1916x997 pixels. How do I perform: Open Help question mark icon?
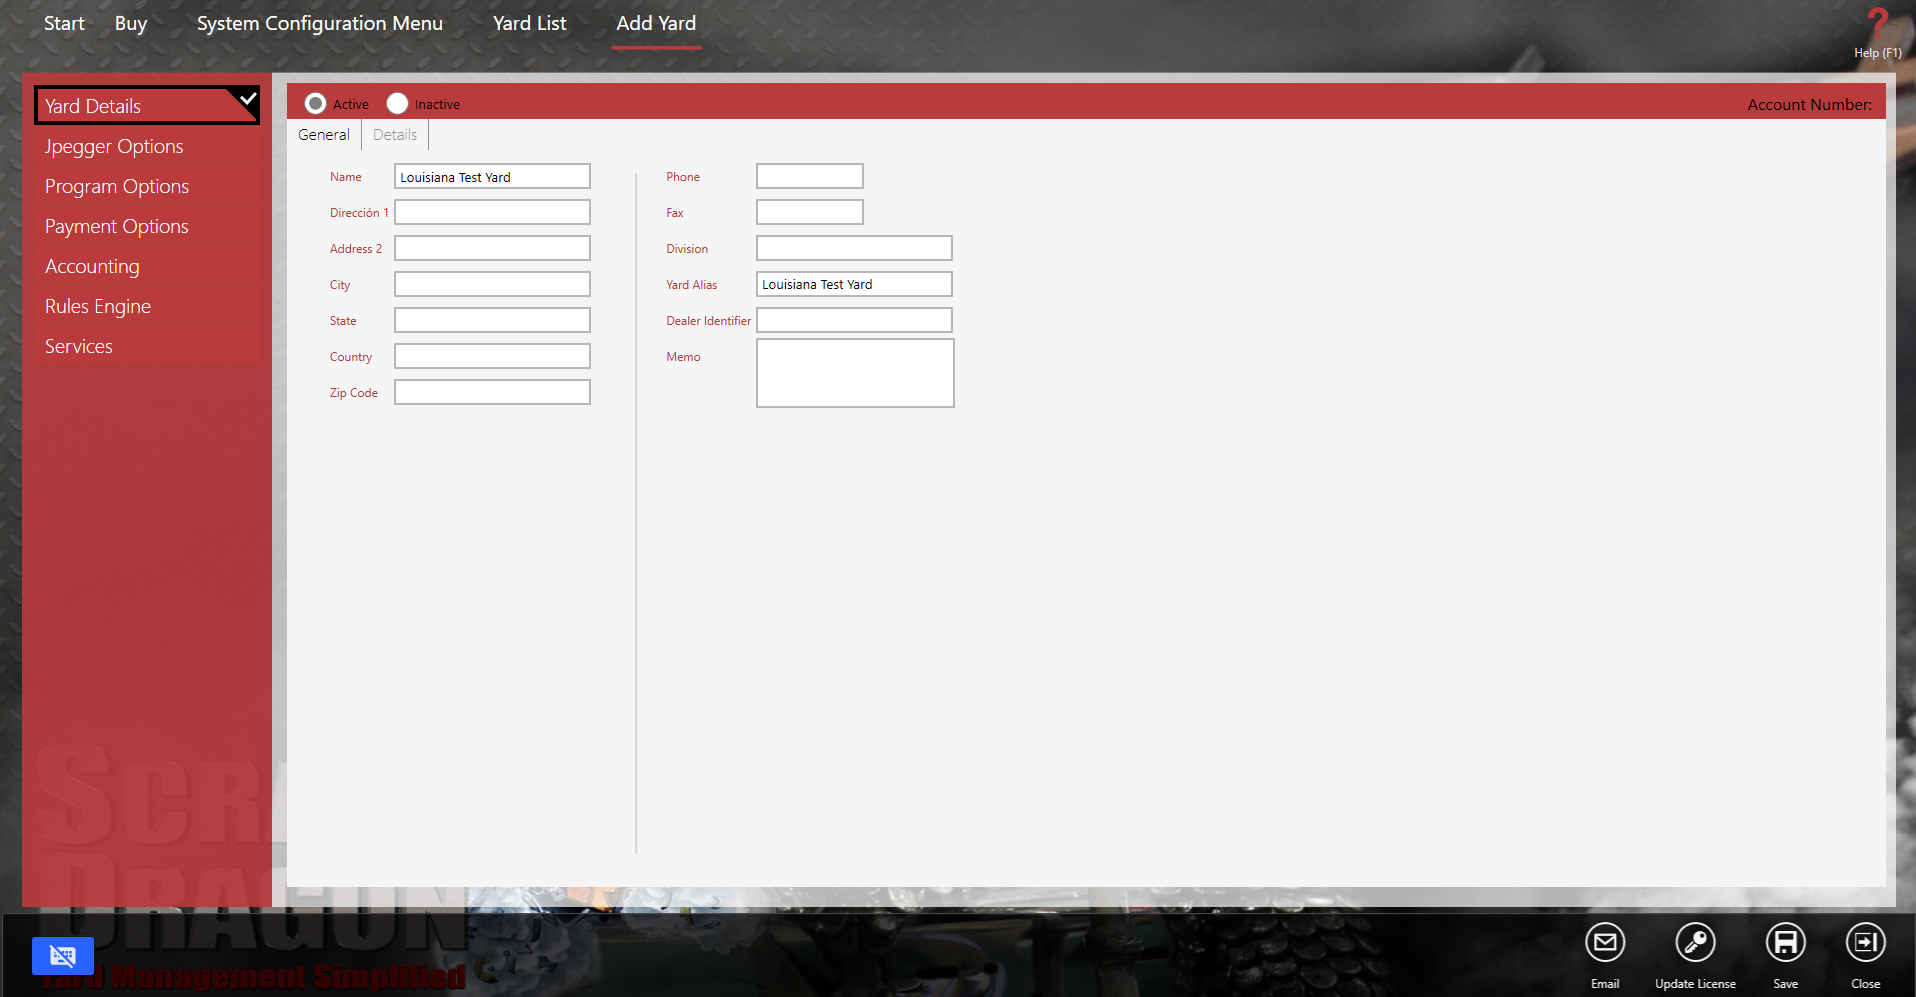tap(1877, 24)
